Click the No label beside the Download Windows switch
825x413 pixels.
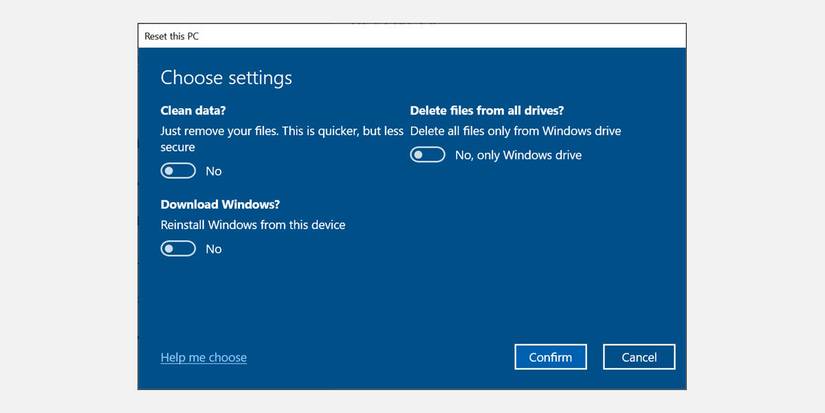click(213, 249)
